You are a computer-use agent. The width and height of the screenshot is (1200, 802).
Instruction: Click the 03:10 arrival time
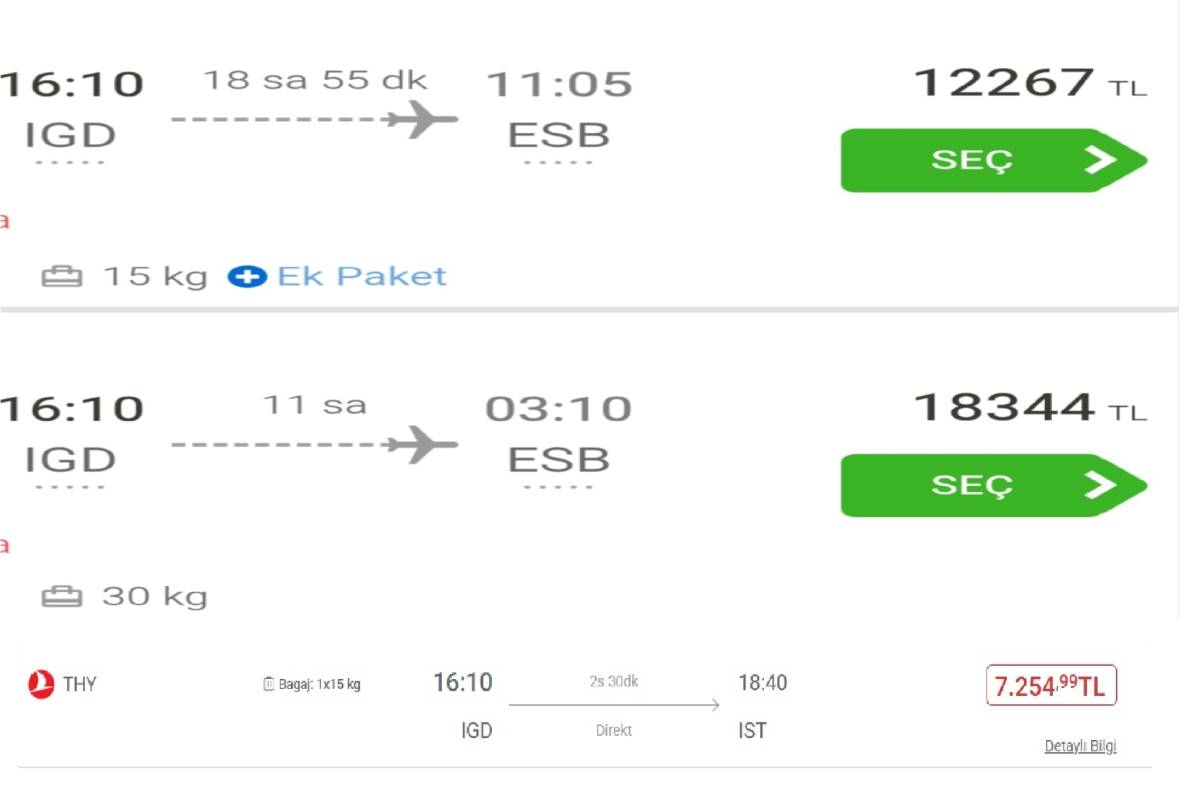click(559, 409)
